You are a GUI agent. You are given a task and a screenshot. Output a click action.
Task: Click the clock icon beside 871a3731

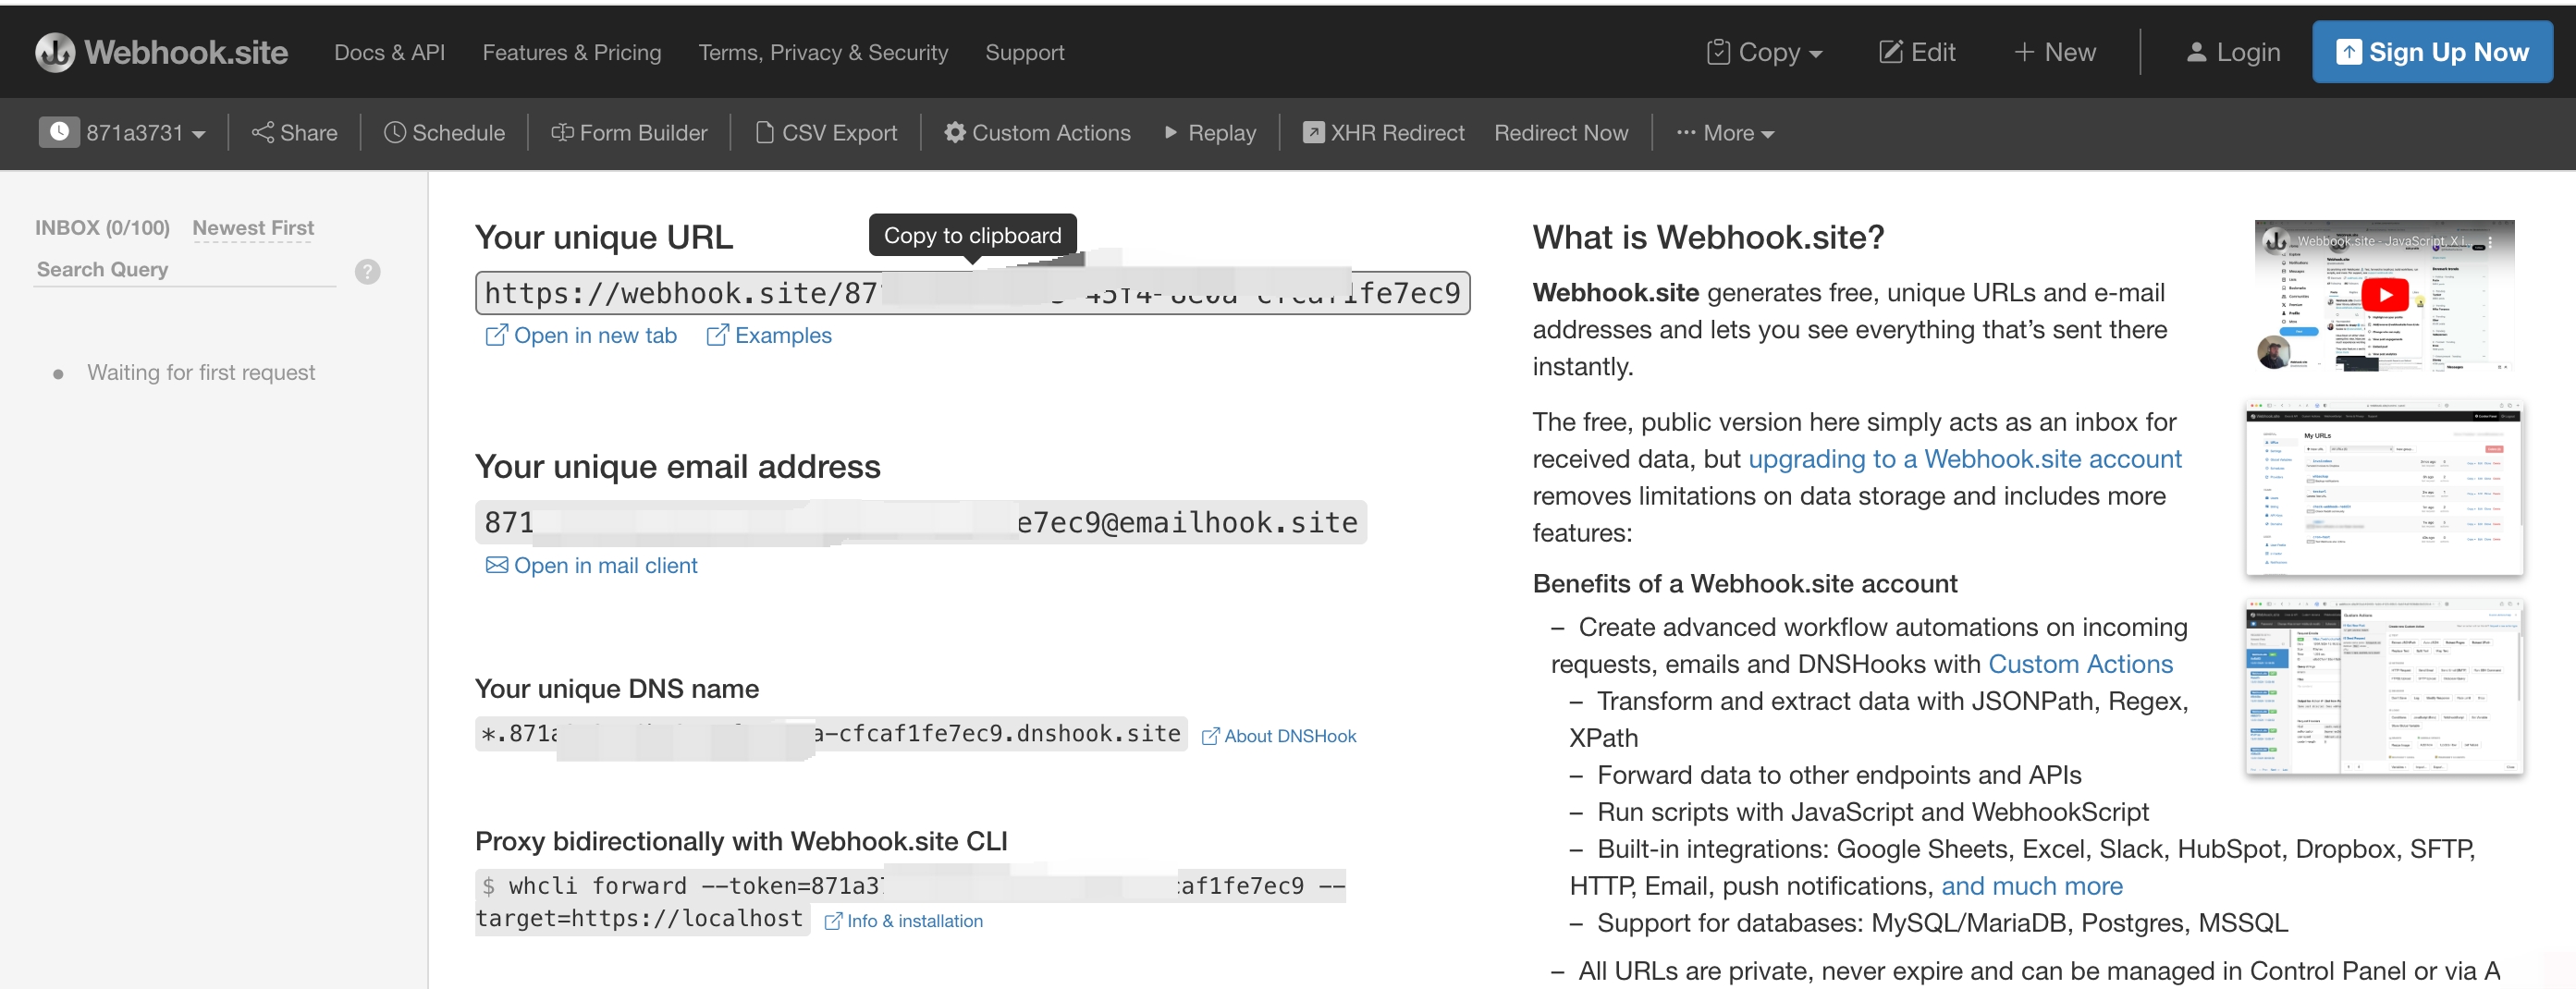pyautogui.click(x=59, y=132)
